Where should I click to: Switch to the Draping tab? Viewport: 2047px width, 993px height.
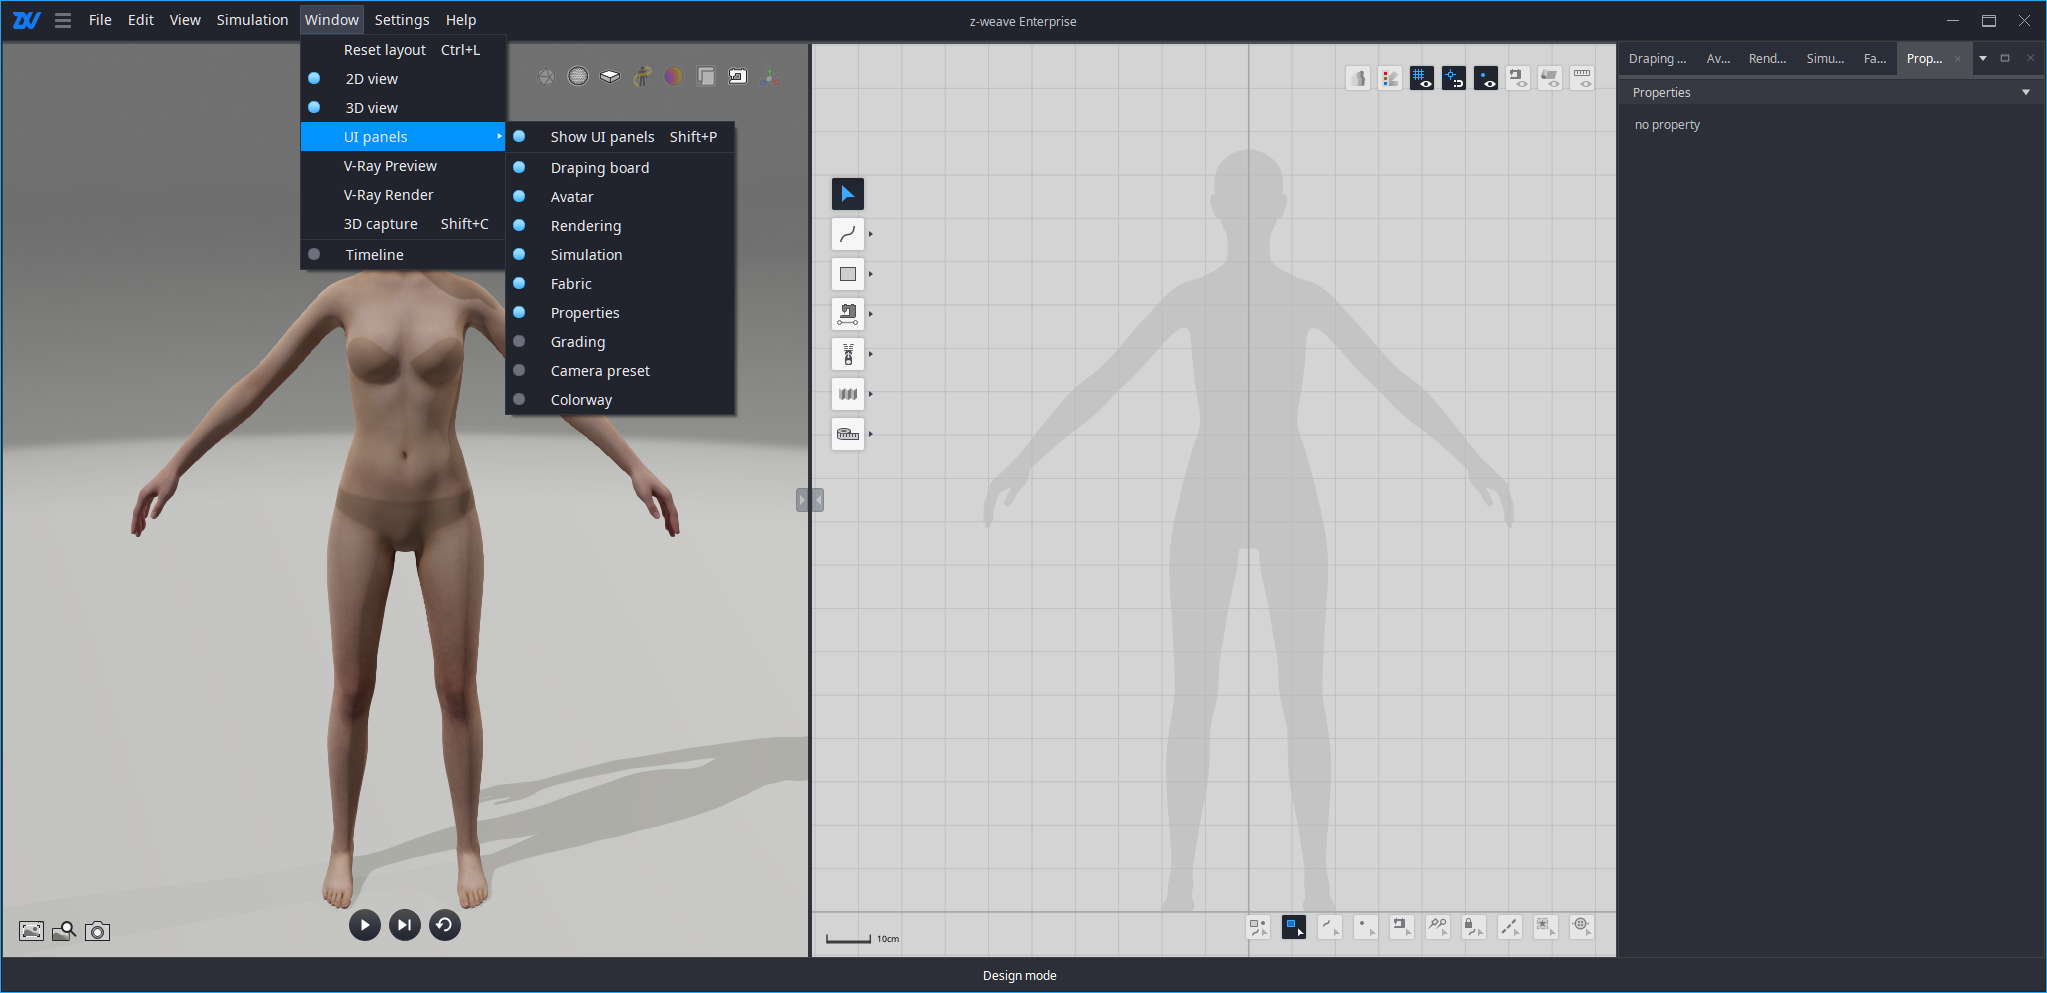click(1656, 59)
